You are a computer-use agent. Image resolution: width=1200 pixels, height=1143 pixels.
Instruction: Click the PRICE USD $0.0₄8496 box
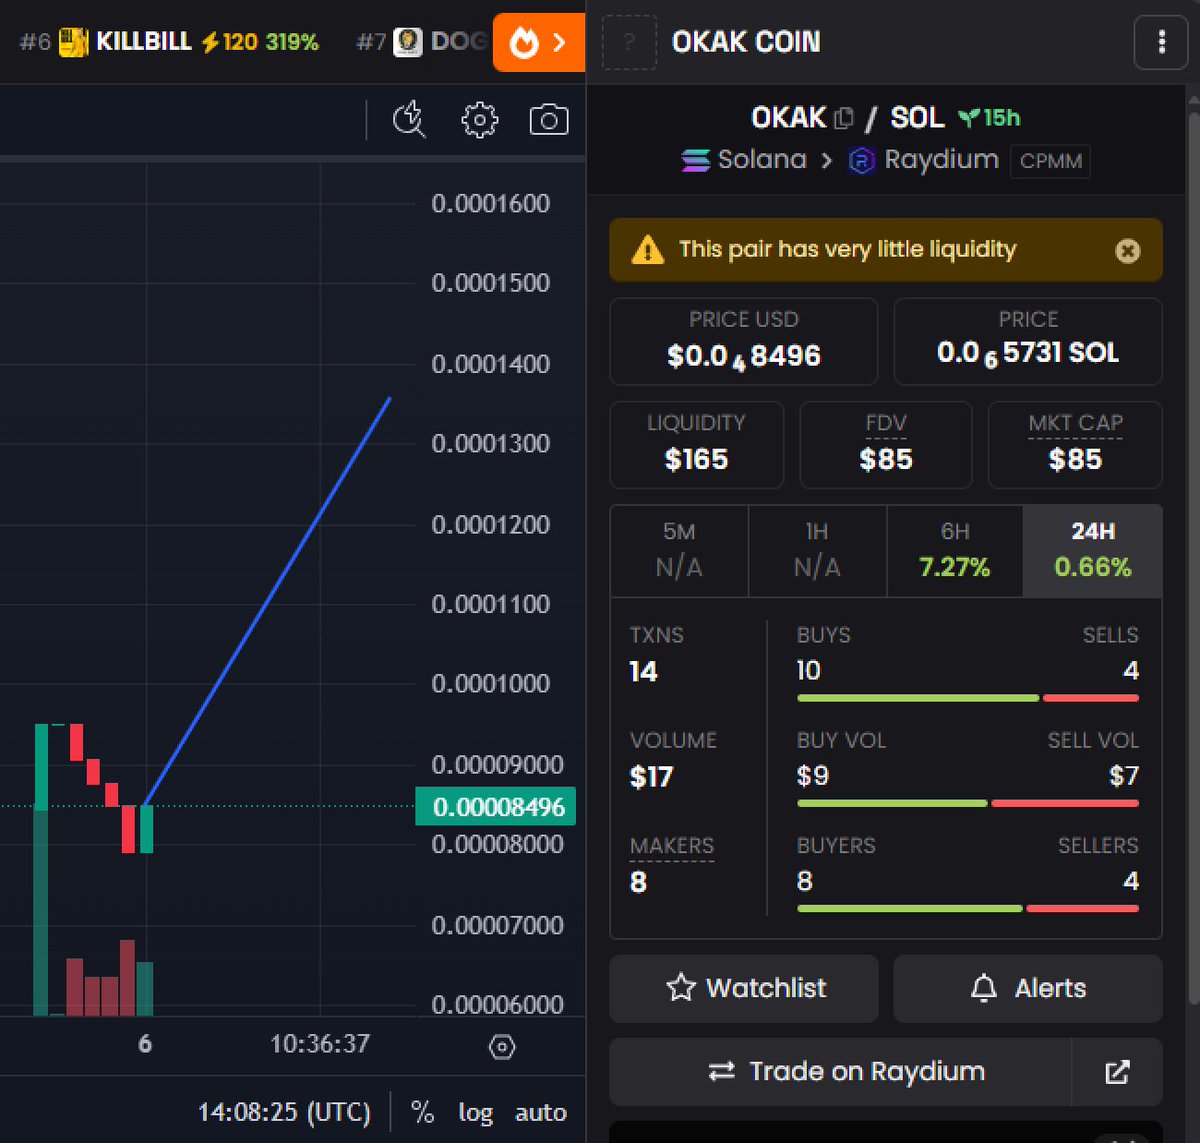[744, 341]
